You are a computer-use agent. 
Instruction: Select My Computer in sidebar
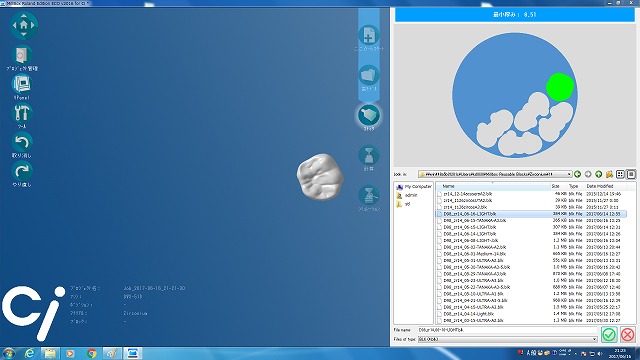[x=414, y=187]
